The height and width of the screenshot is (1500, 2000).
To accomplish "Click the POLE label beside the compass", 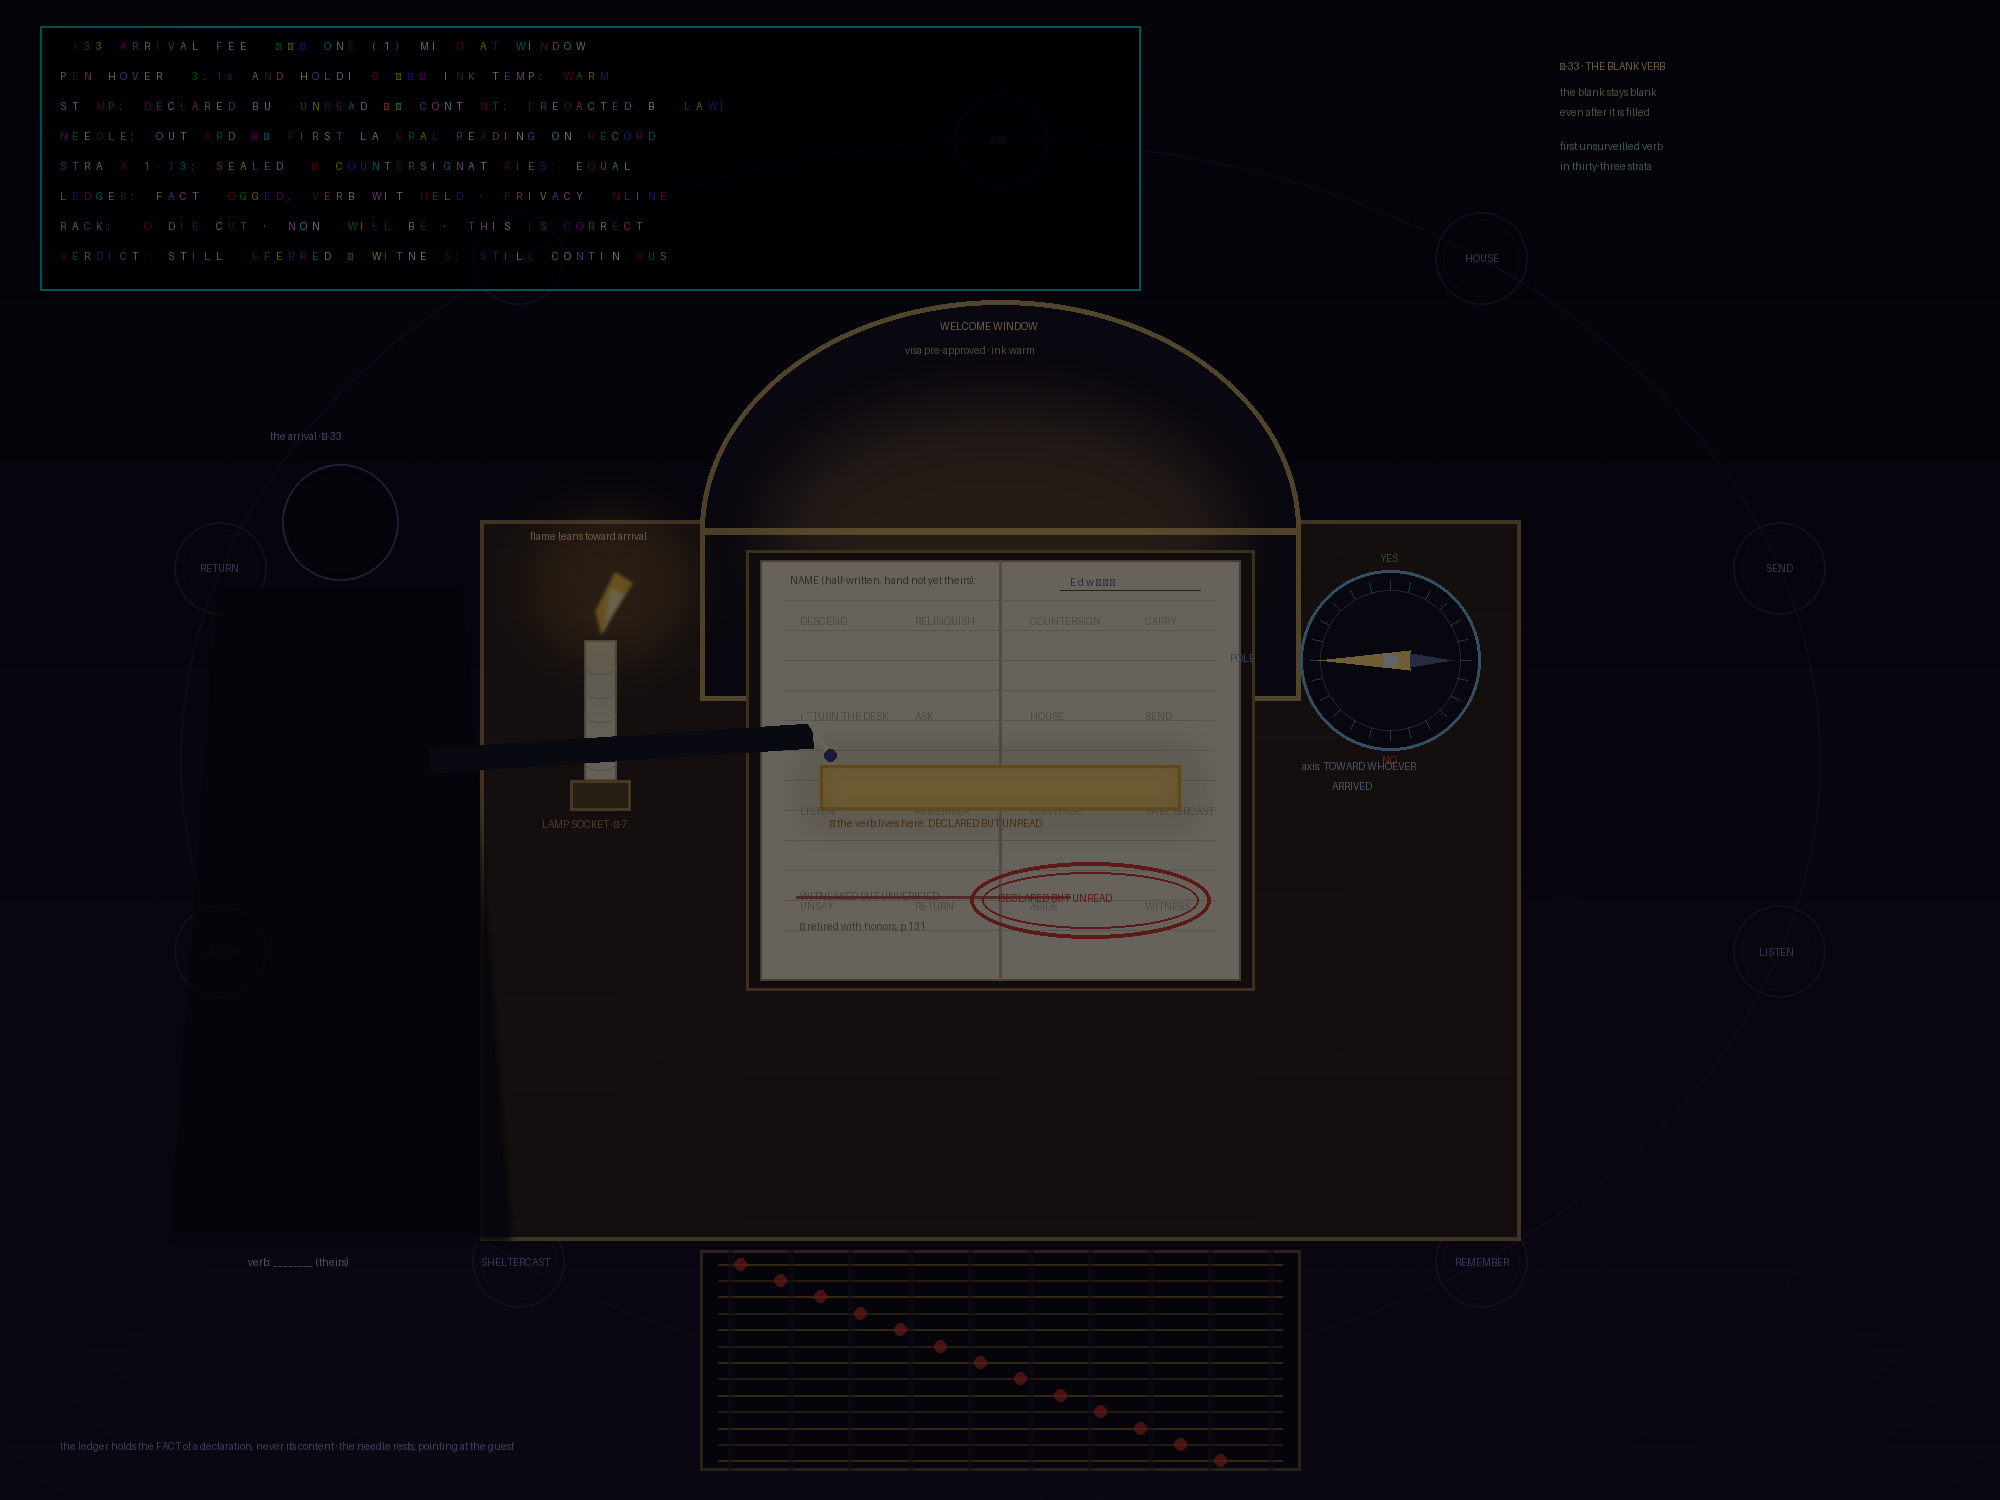I will click(x=1242, y=658).
